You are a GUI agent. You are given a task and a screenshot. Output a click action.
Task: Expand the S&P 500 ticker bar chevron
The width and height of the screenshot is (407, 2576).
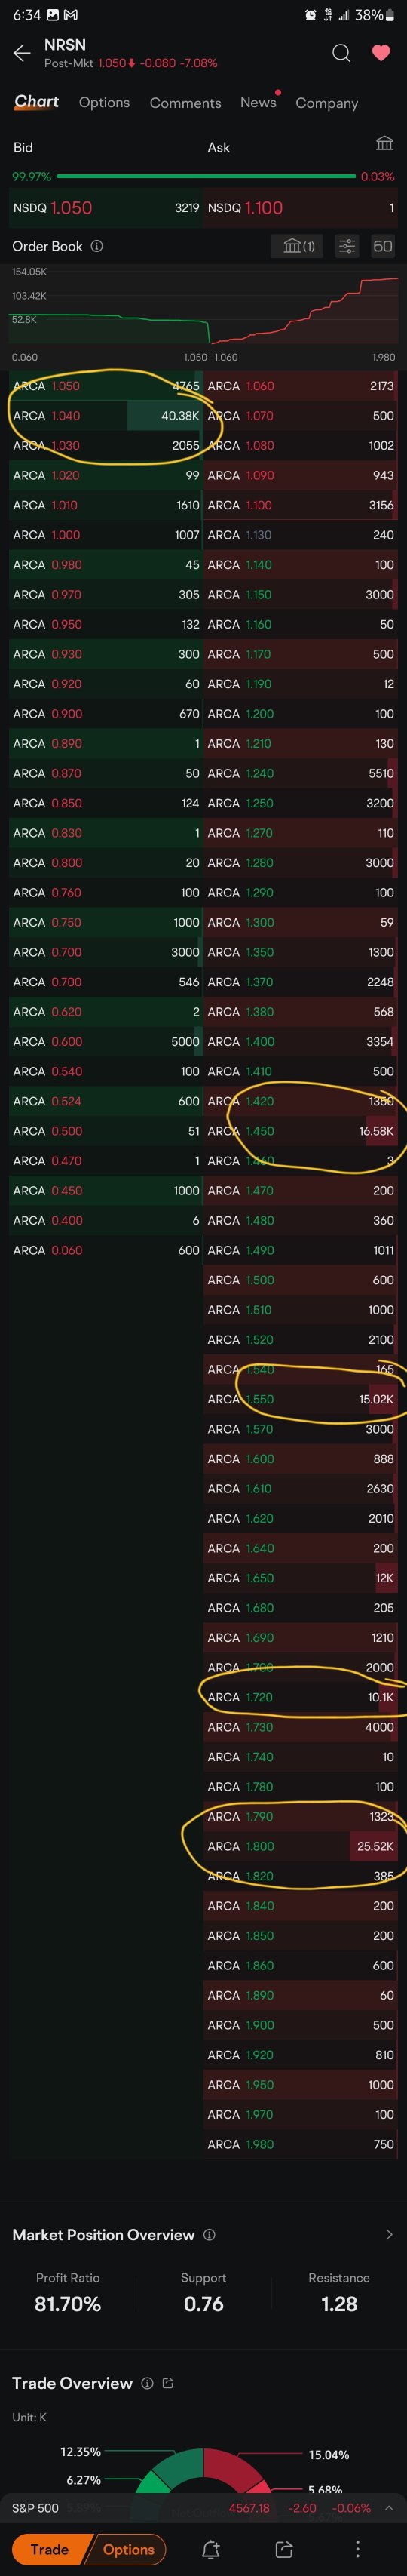tap(389, 2508)
